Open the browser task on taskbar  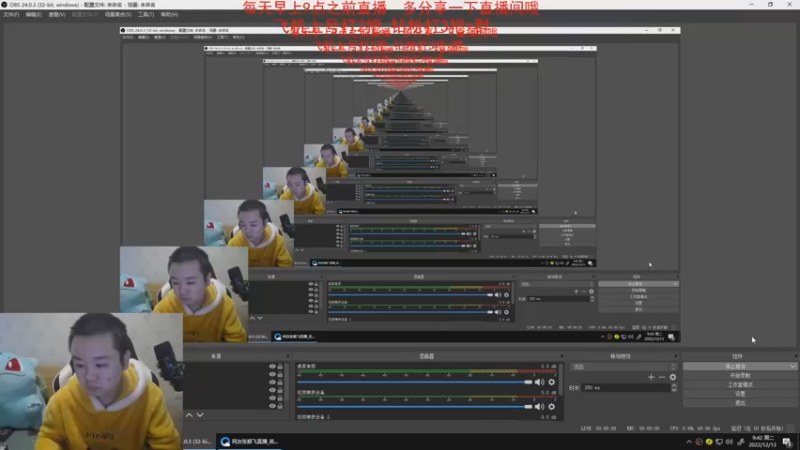pos(250,441)
